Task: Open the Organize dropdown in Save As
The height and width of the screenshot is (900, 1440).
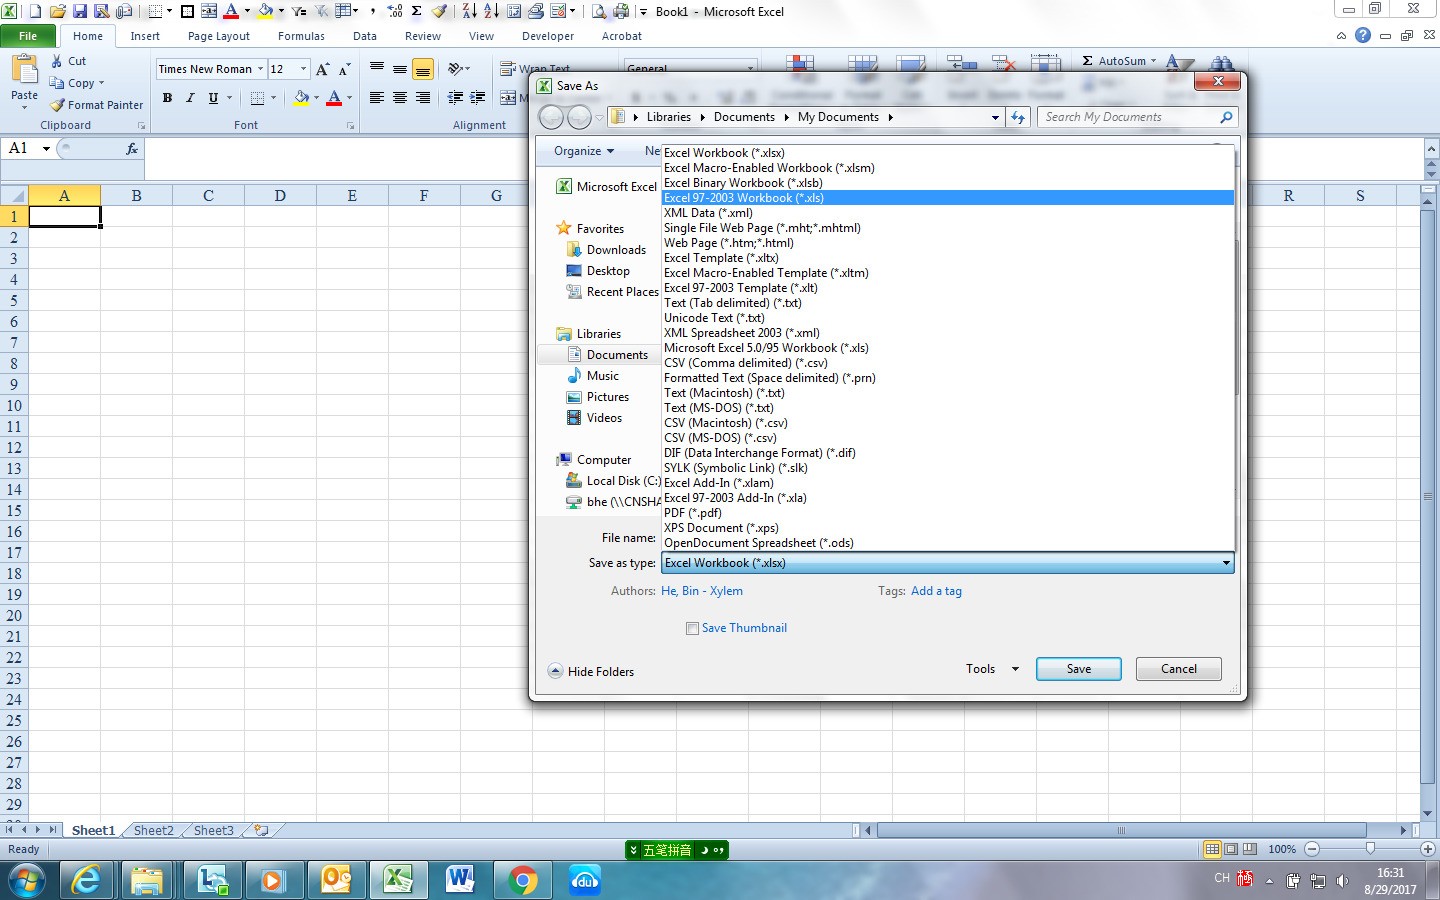Action: coord(584,151)
